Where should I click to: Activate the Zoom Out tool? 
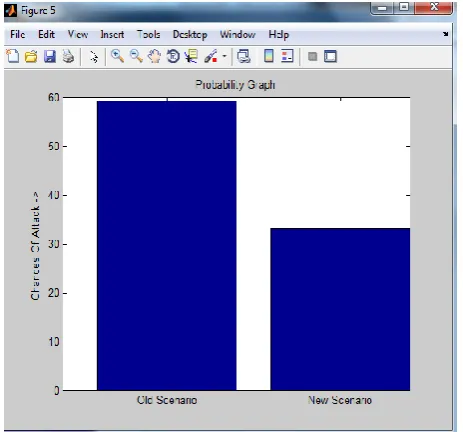(136, 56)
